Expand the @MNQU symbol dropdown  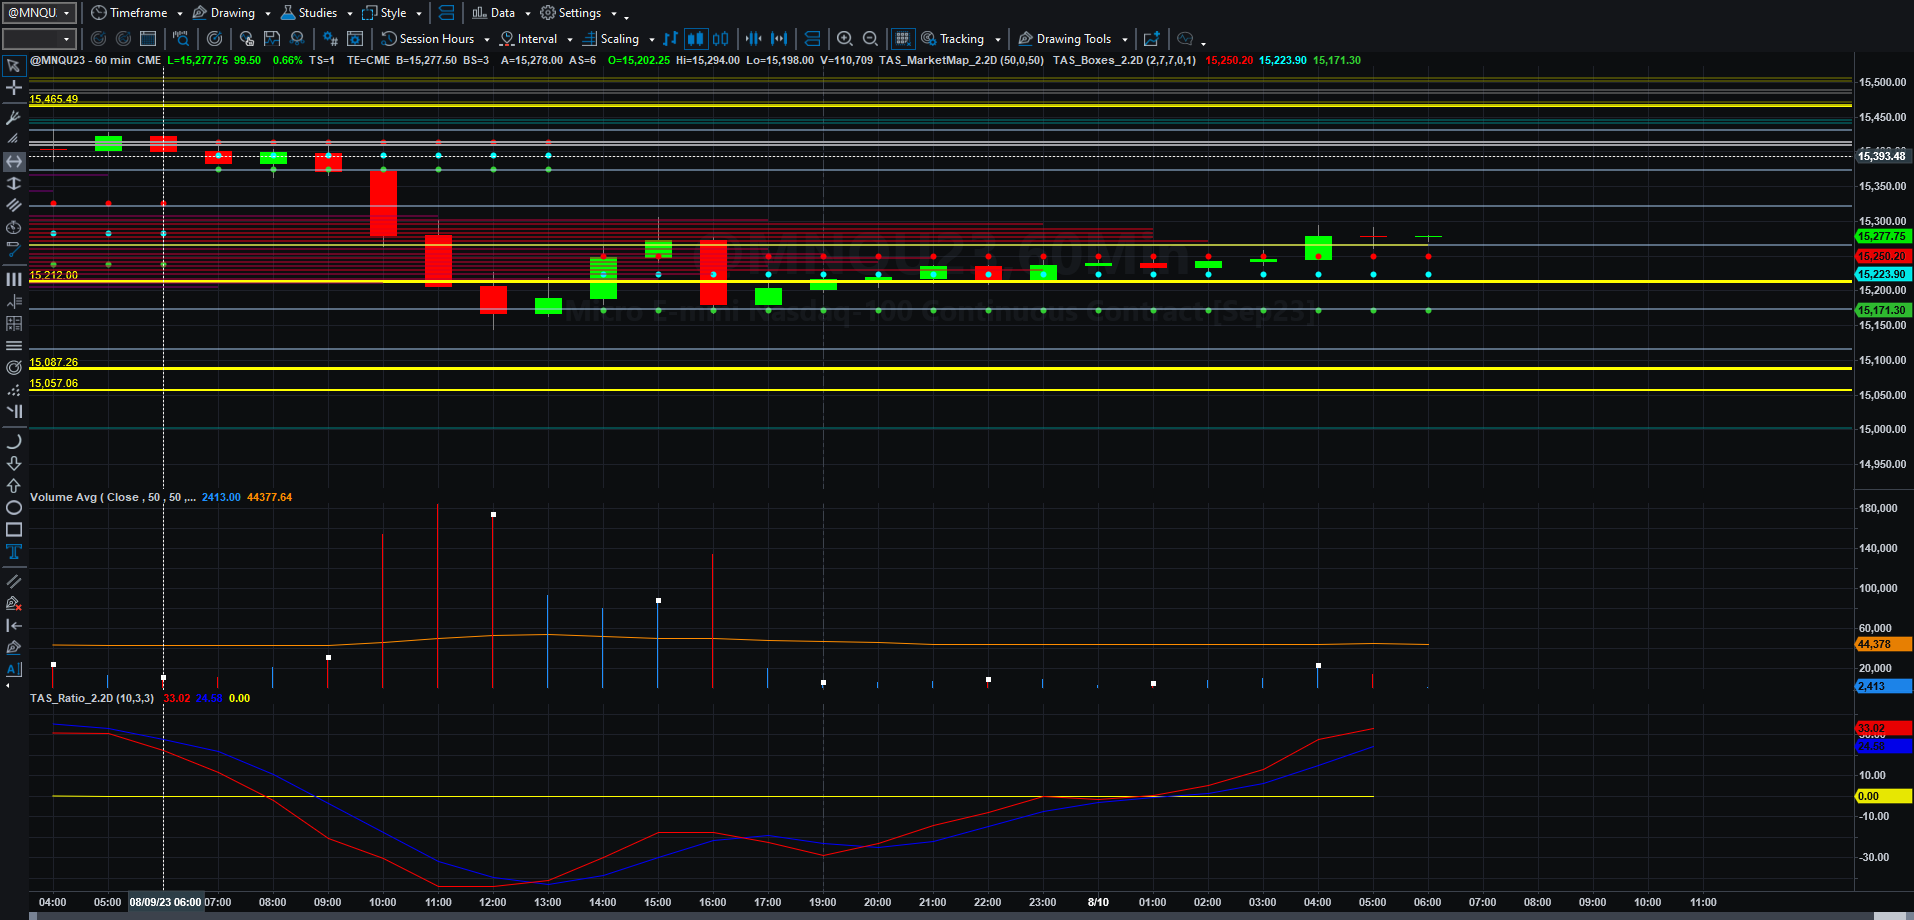point(40,13)
